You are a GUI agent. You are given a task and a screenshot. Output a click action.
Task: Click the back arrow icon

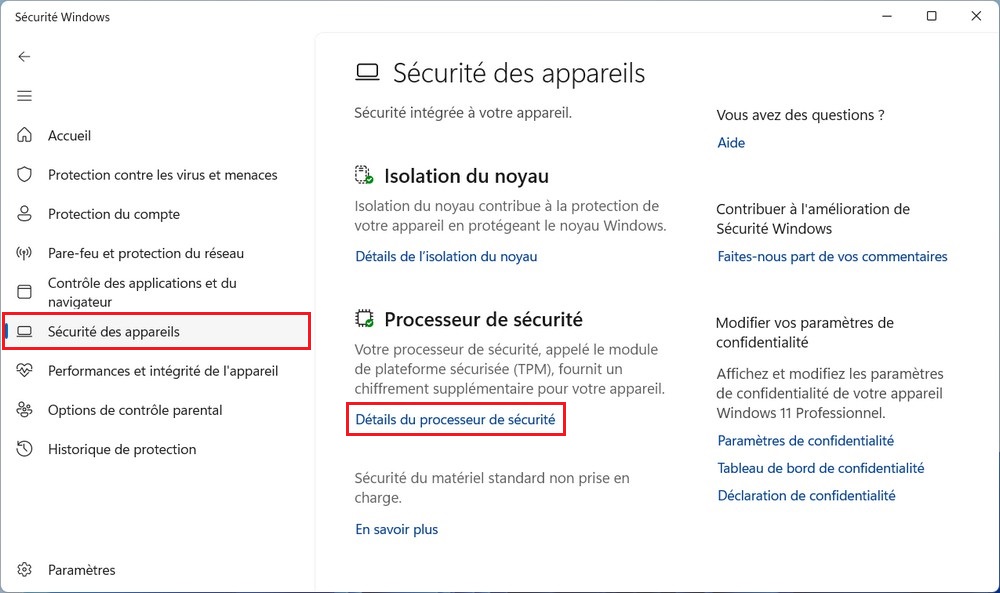pyautogui.click(x=25, y=57)
